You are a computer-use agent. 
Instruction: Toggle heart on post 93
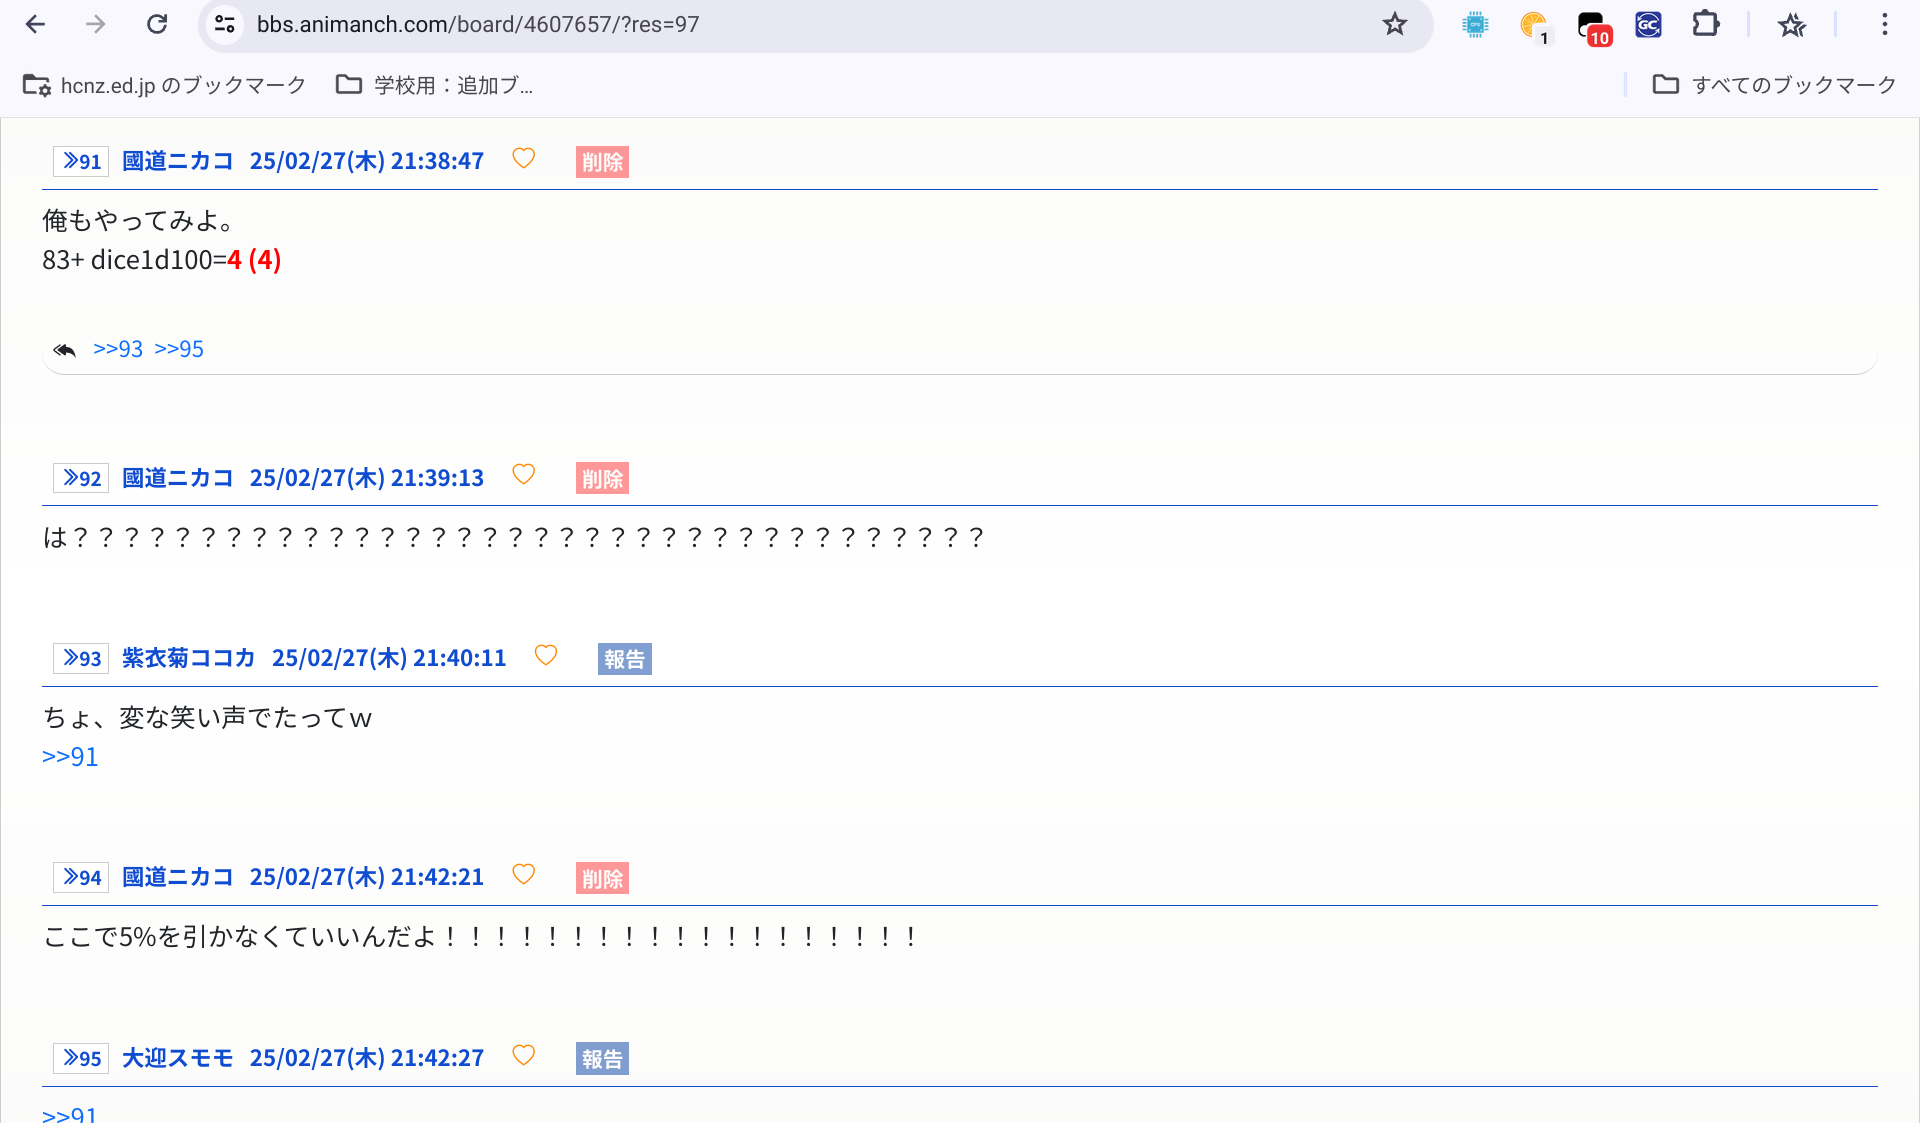click(x=545, y=655)
